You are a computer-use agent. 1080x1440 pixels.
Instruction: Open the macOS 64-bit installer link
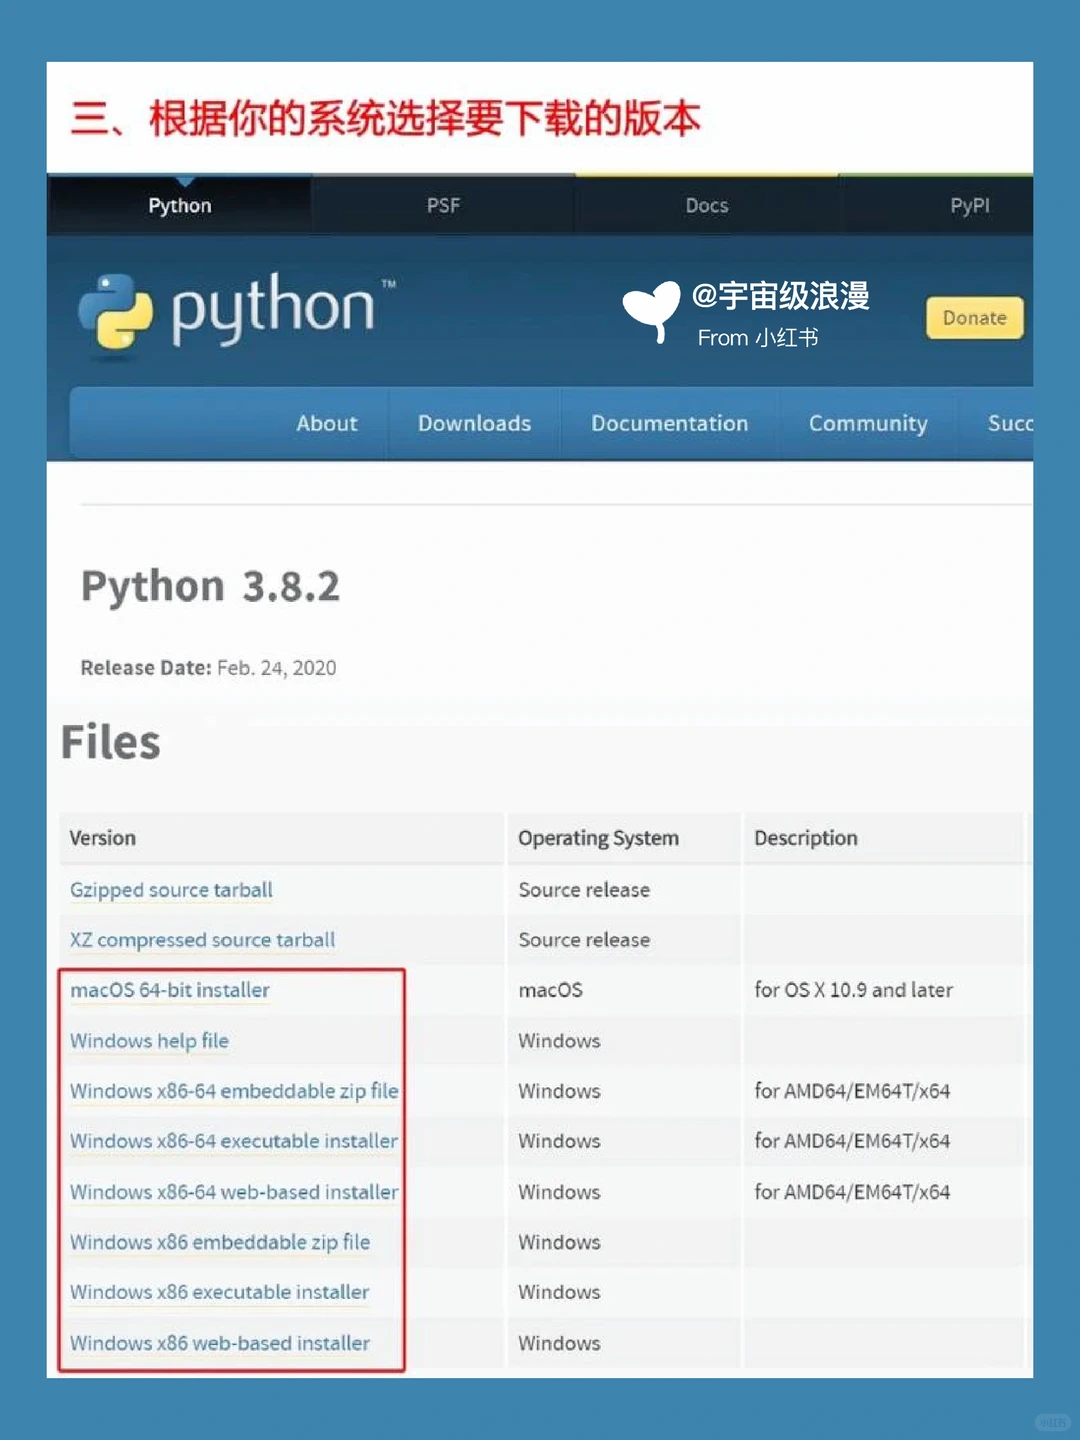(169, 990)
